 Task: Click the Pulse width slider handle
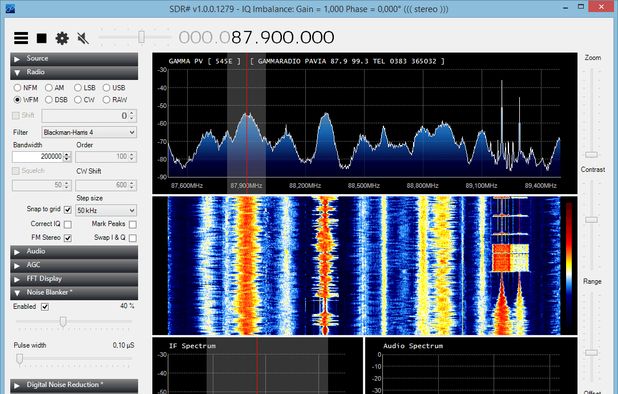(x=19, y=359)
